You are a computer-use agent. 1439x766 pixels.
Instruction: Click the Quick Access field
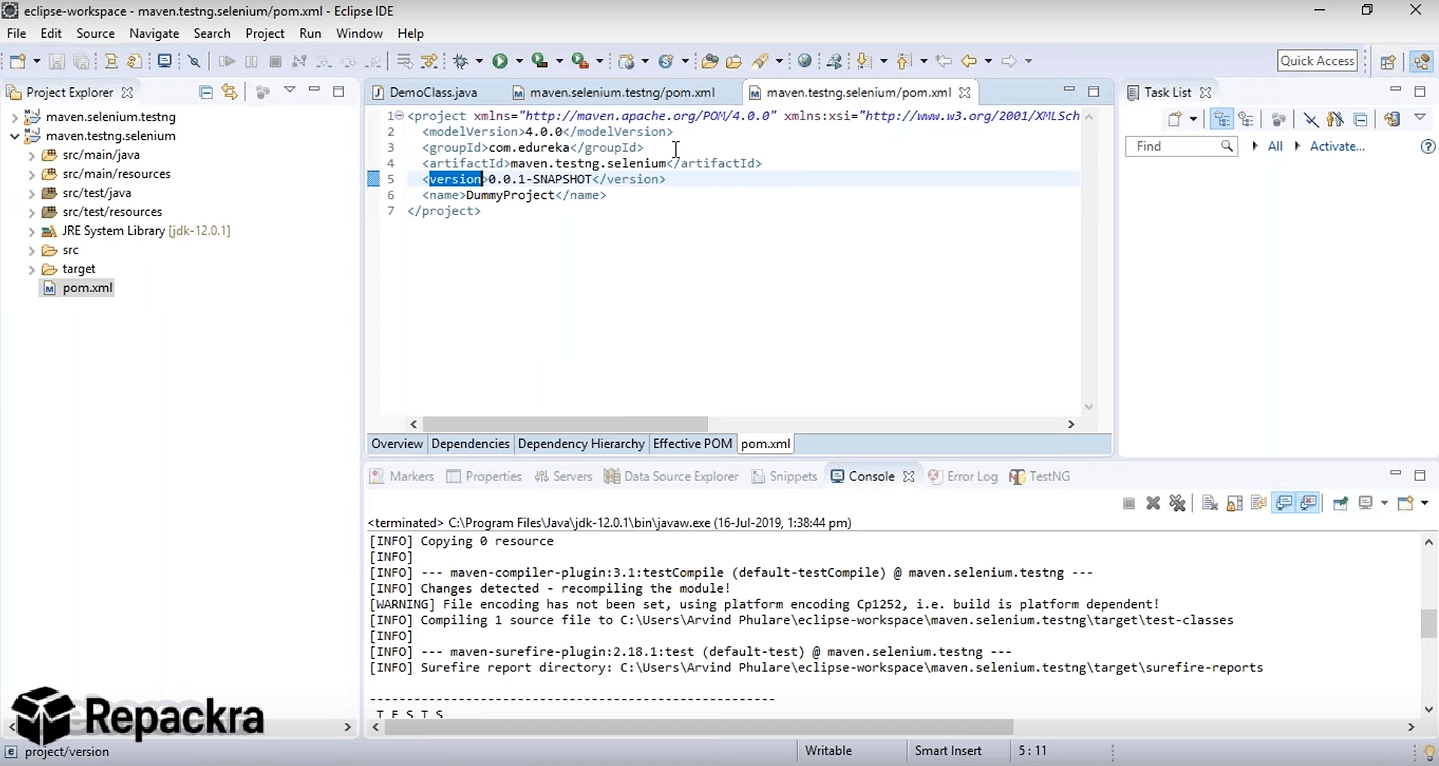pyautogui.click(x=1318, y=61)
